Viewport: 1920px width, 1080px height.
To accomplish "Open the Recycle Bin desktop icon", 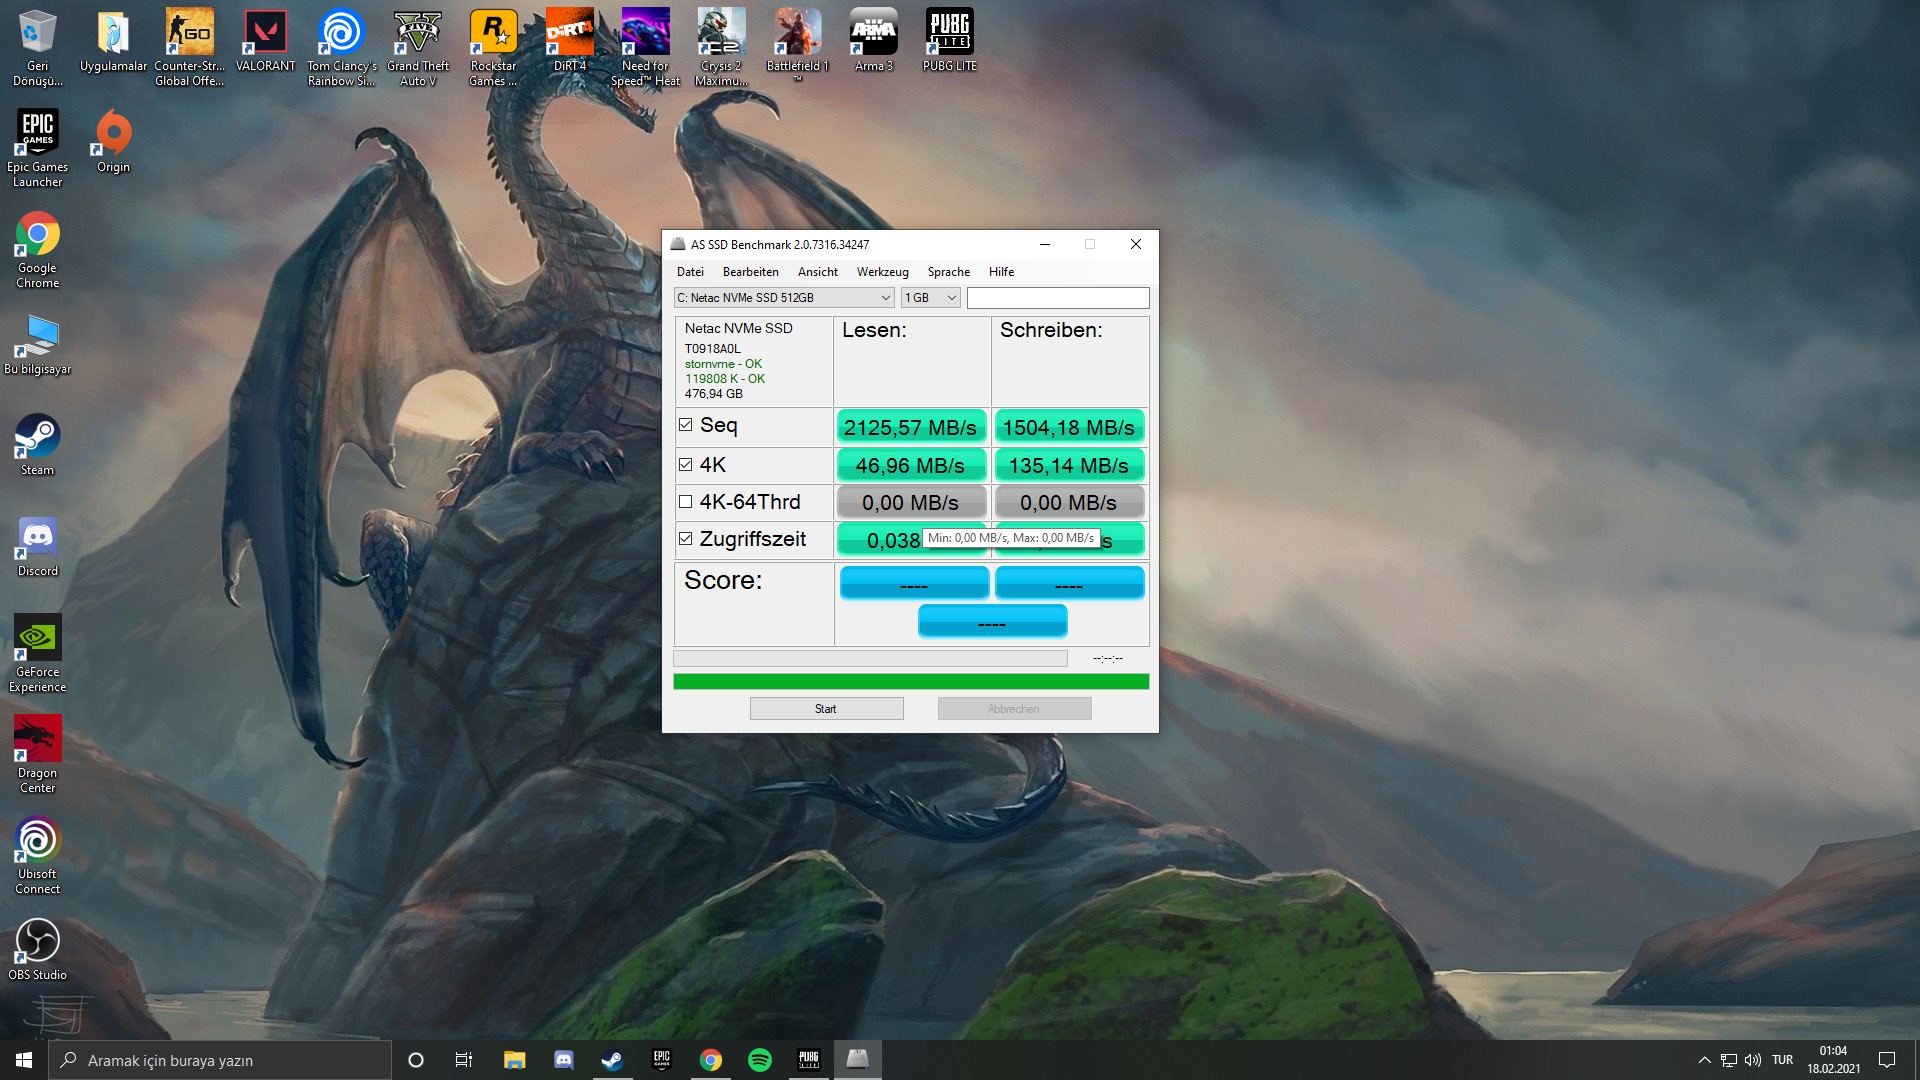I will [x=38, y=47].
